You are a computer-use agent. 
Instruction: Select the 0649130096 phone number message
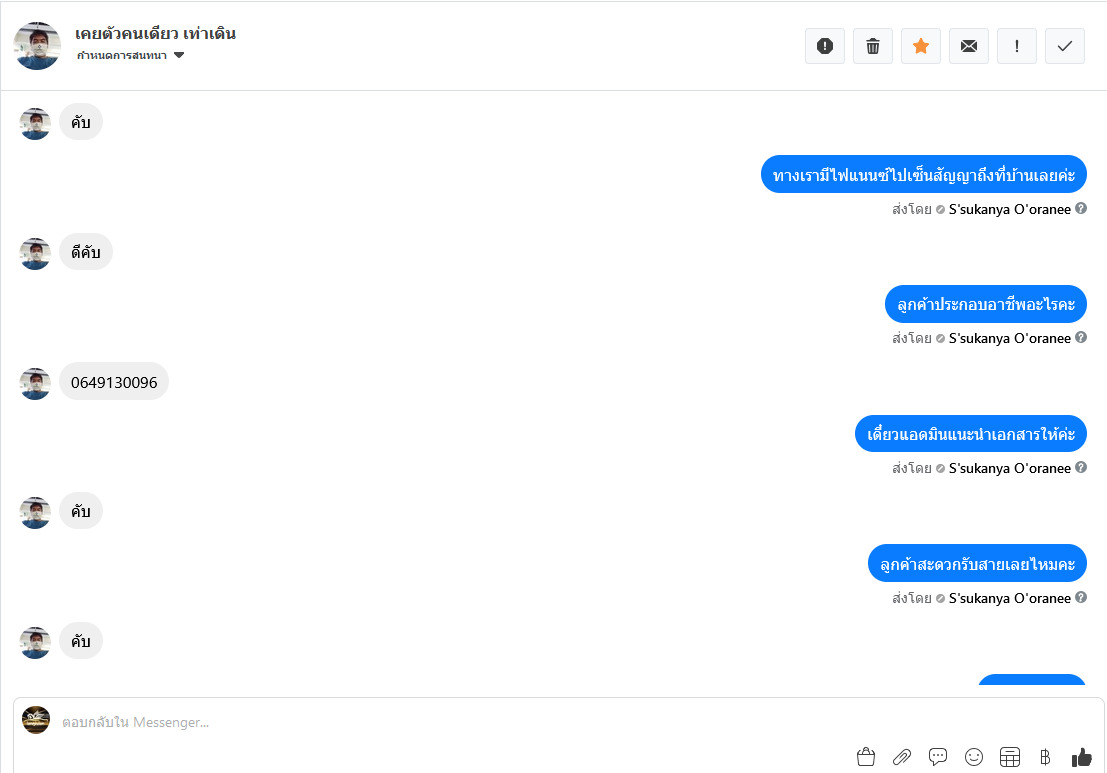[114, 382]
